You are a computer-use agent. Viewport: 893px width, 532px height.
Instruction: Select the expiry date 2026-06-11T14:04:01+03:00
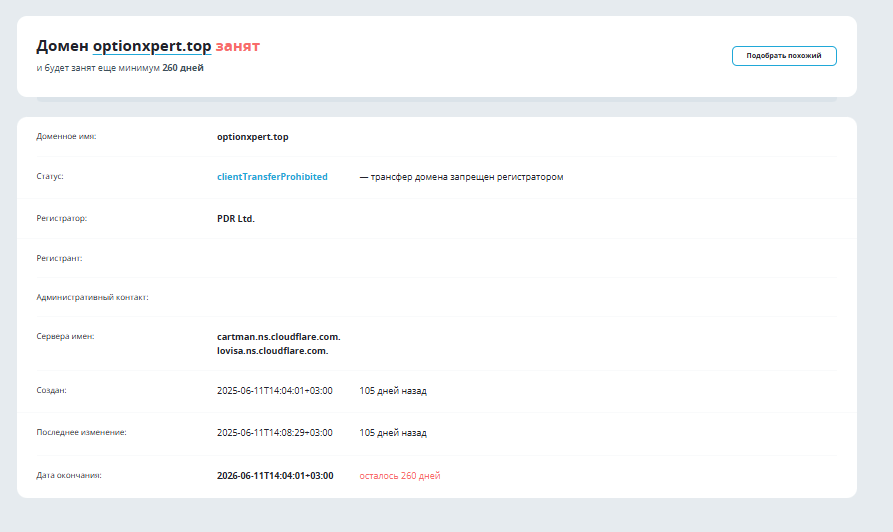(x=275, y=476)
